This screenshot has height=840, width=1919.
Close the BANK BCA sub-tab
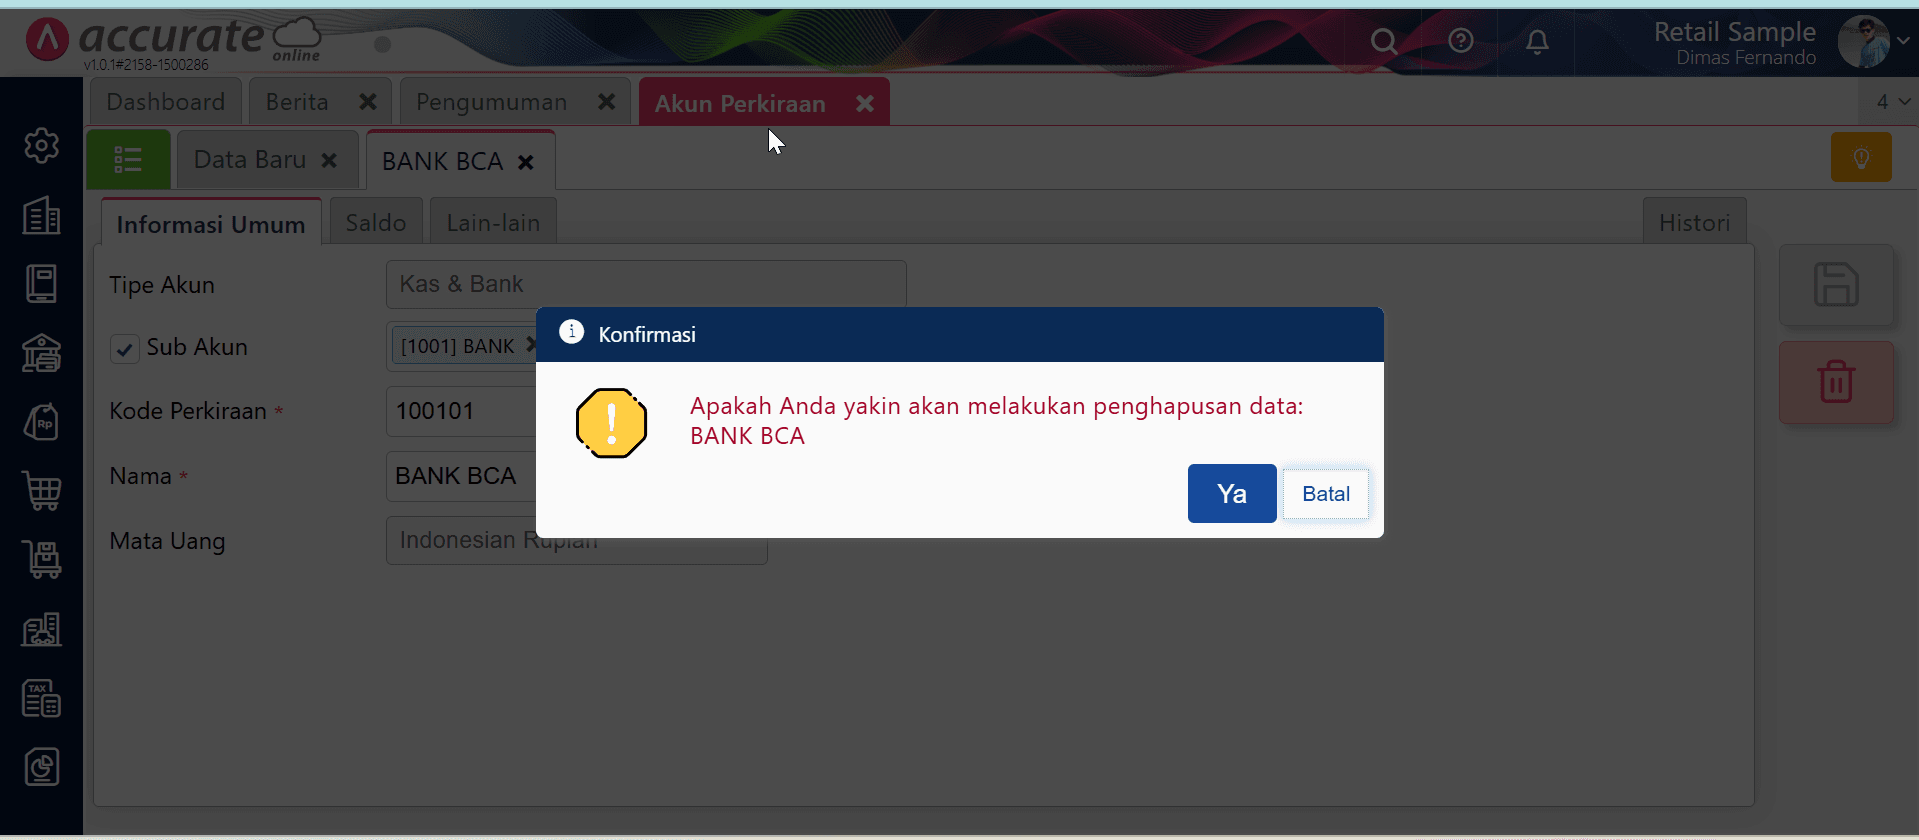[x=526, y=162]
